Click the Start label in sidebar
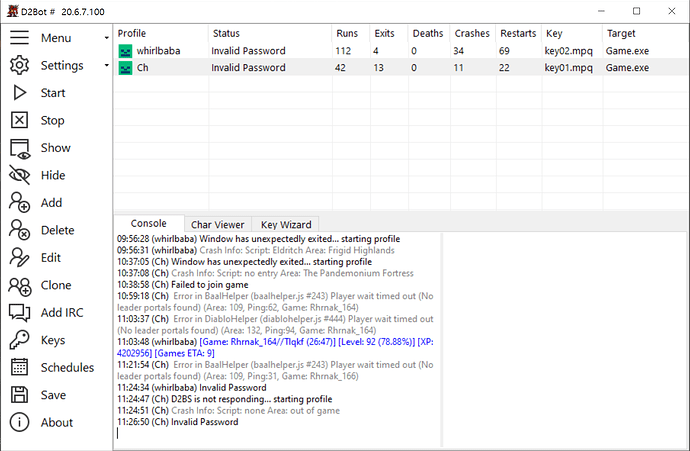This screenshot has height=451, width=690. 53,93
